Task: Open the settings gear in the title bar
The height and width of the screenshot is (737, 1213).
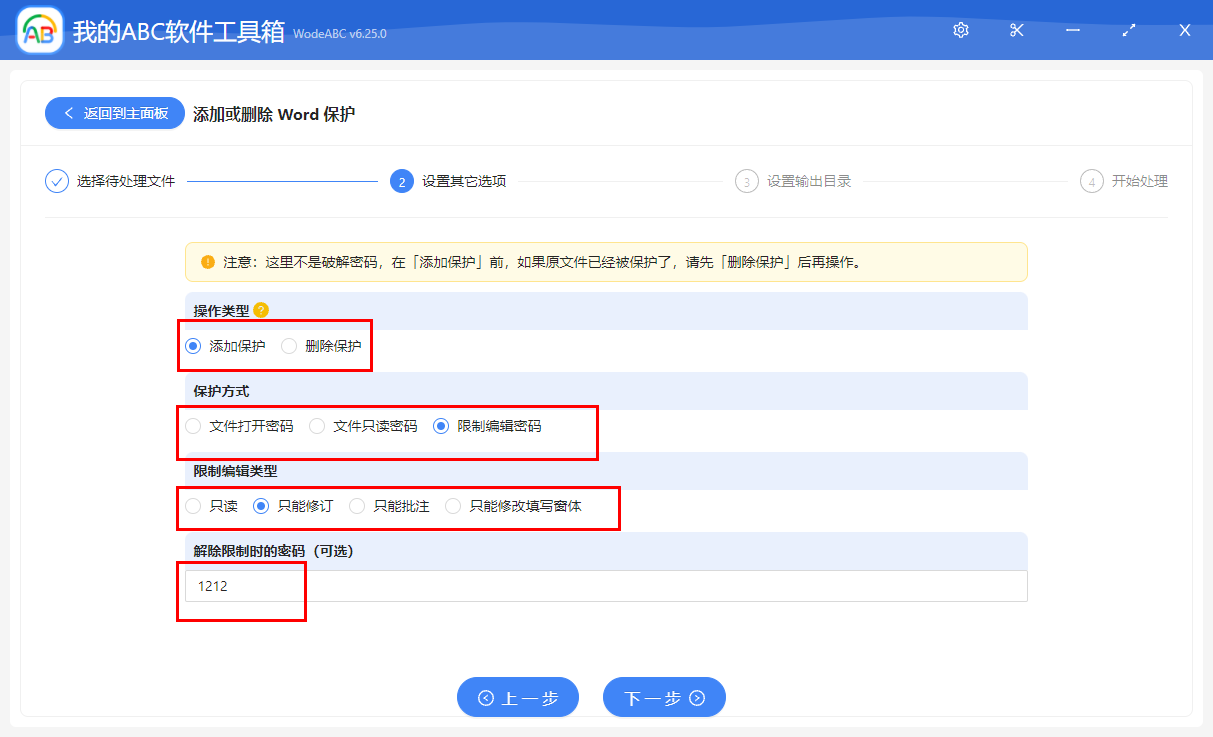Action: 960,30
